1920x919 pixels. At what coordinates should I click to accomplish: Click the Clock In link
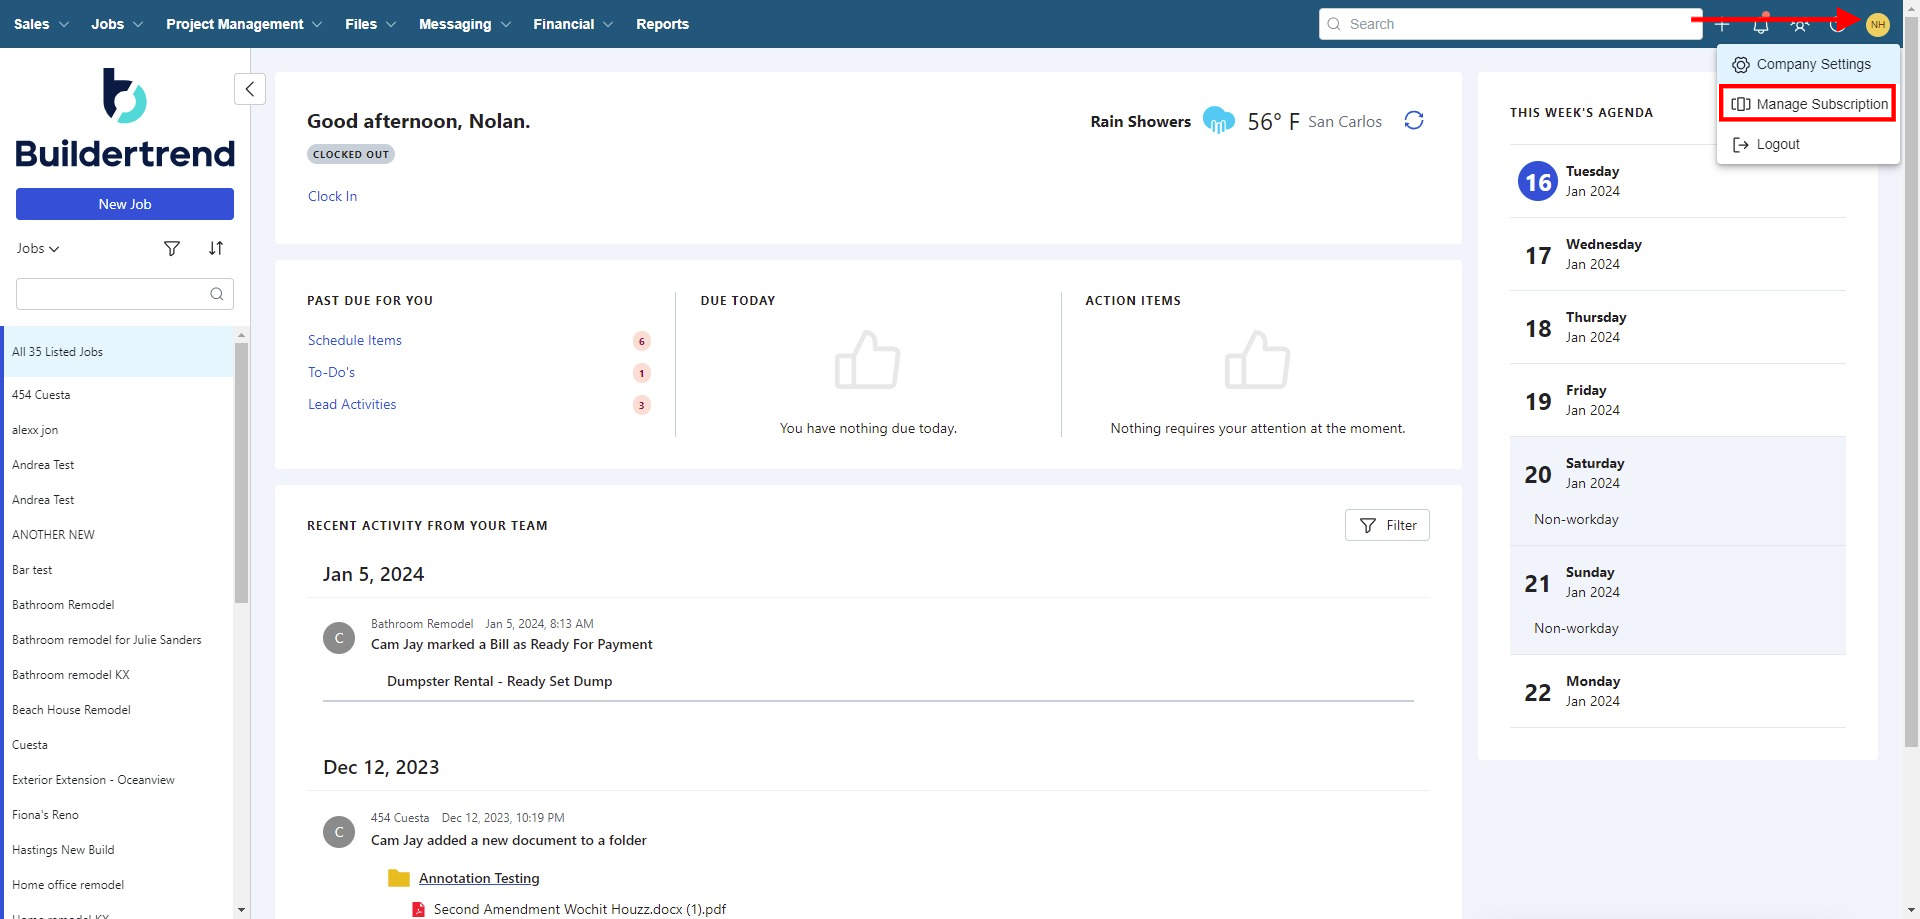332,196
